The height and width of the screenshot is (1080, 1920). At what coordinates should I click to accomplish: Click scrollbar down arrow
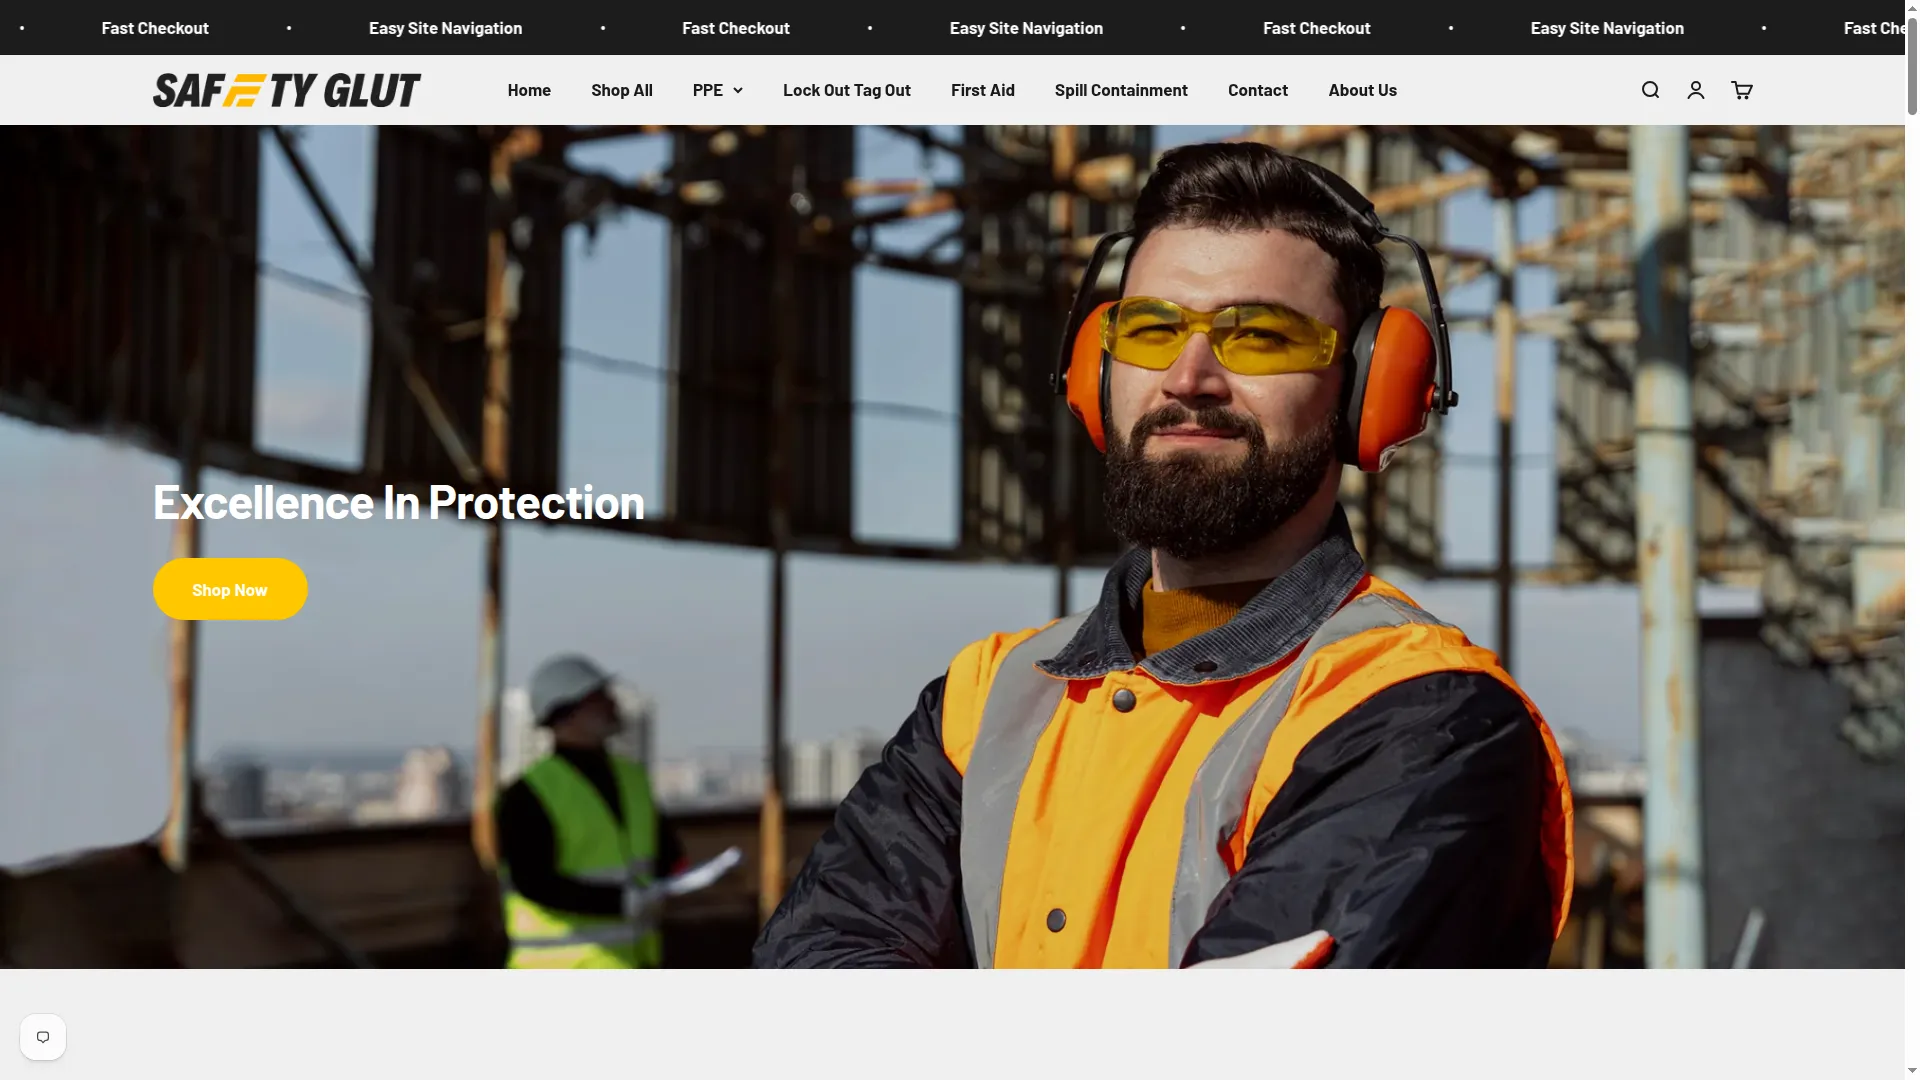(x=1912, y=1072)
